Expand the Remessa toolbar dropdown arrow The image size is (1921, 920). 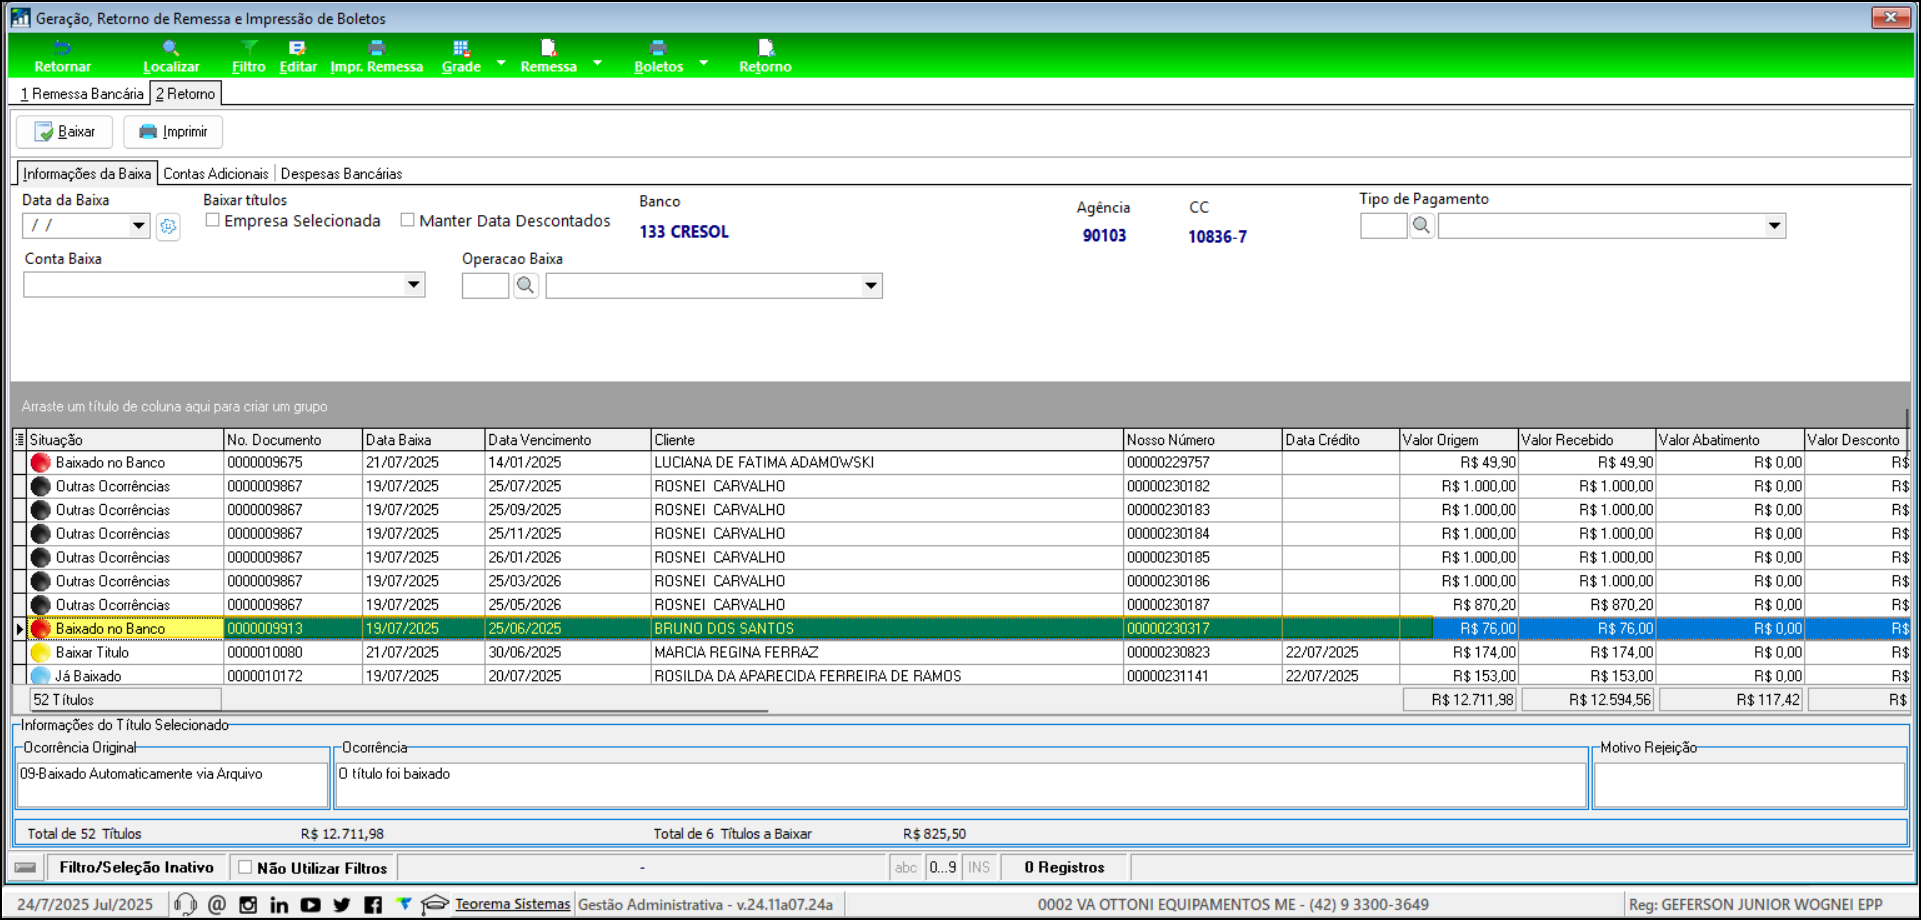(x=597, y=63)
